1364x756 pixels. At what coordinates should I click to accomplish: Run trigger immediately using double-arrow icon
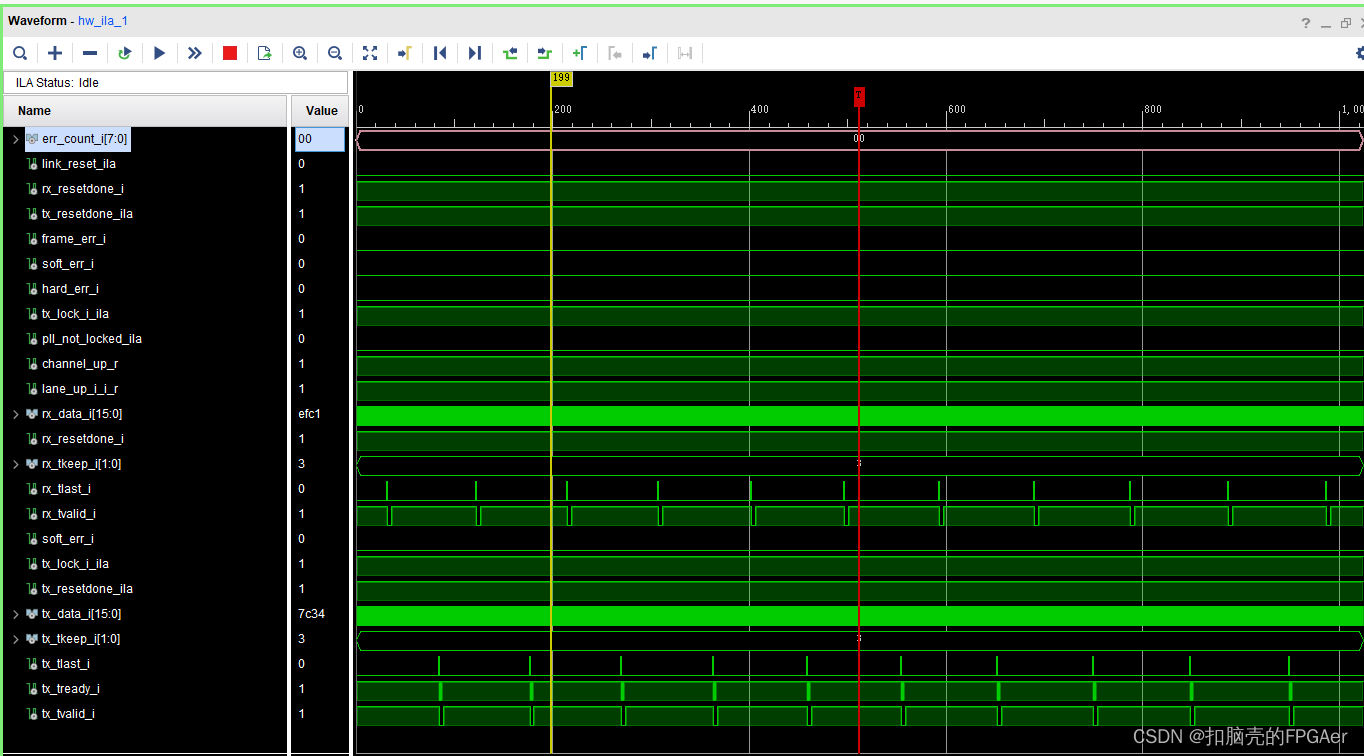point(194,53)
